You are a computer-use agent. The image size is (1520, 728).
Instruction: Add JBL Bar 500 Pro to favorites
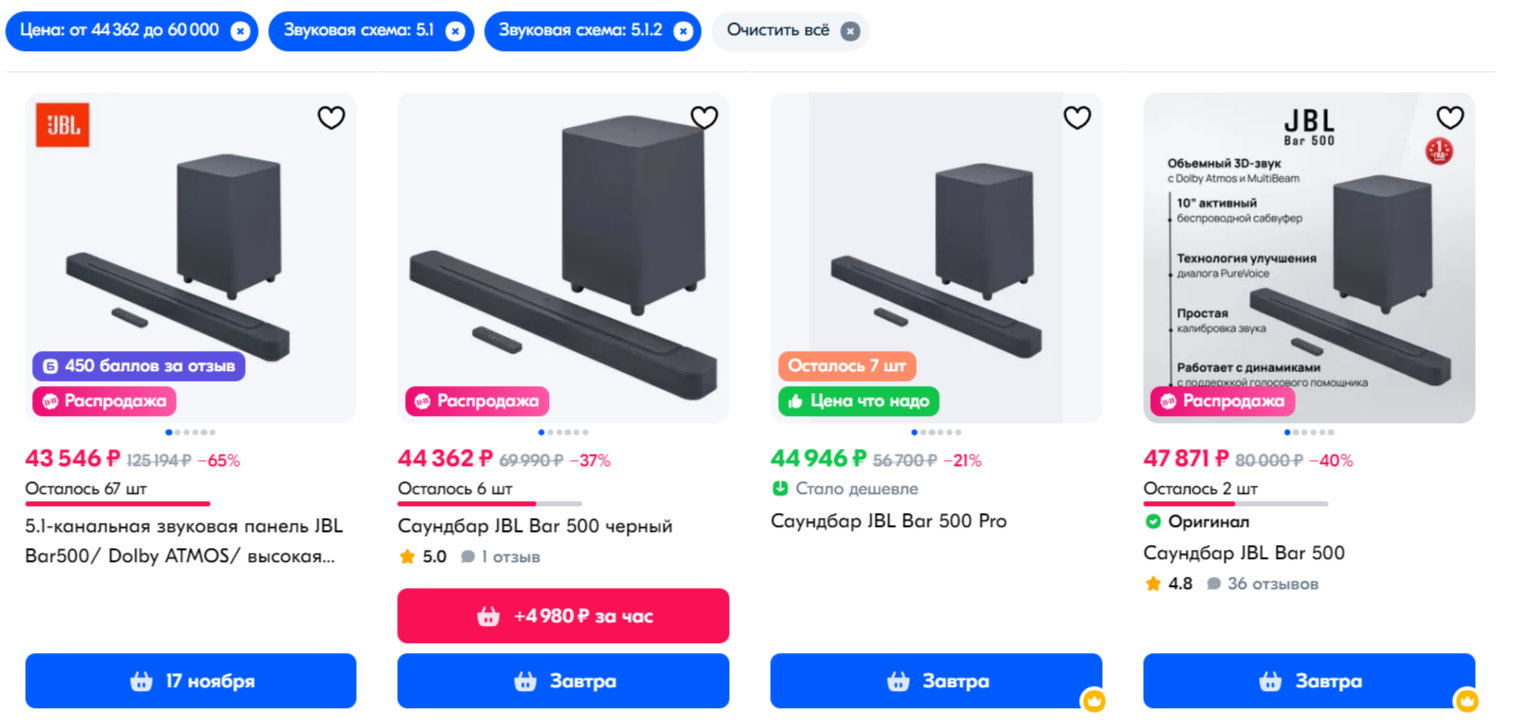1077,118
